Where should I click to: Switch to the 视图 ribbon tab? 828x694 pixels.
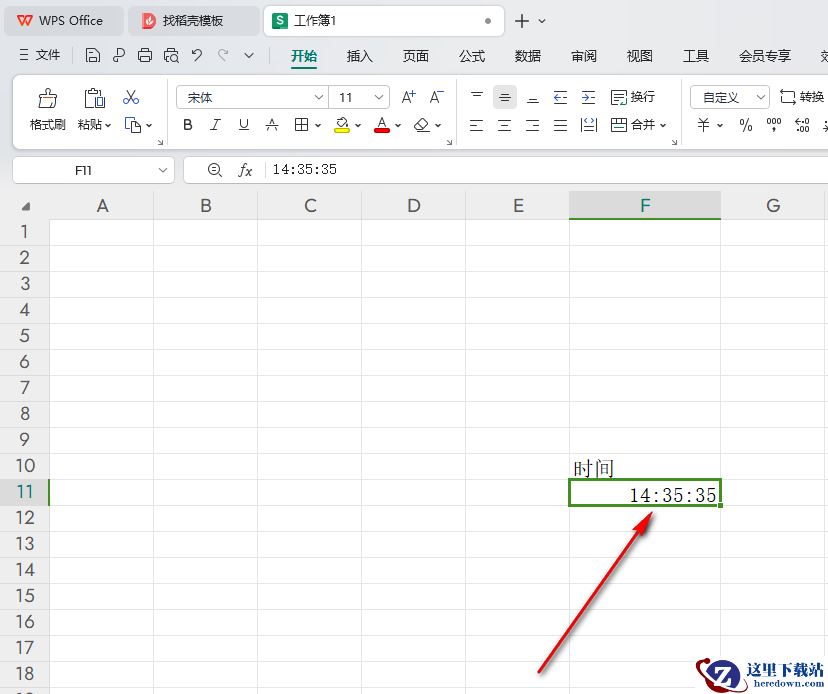pyautogui.click(x=639, y=56)
